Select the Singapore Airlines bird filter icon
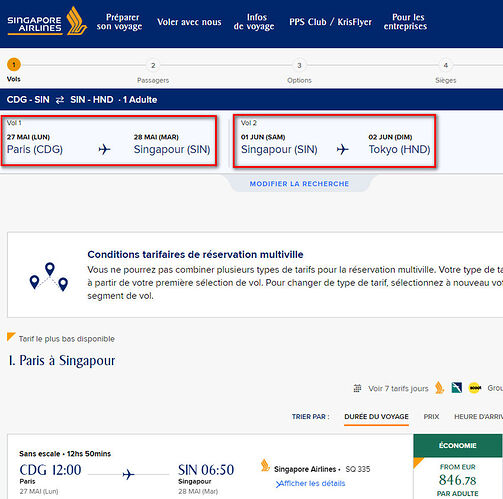Image resolution: width=503 pixels, height=499 pixels. tap(440, 388)
